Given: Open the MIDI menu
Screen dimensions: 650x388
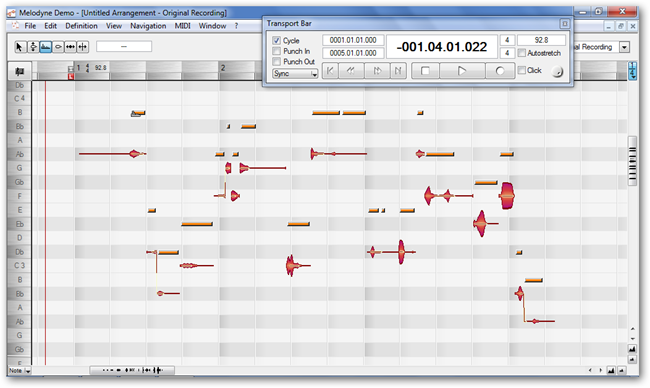Looking at the screenshot, I should [x=182, y=26].
